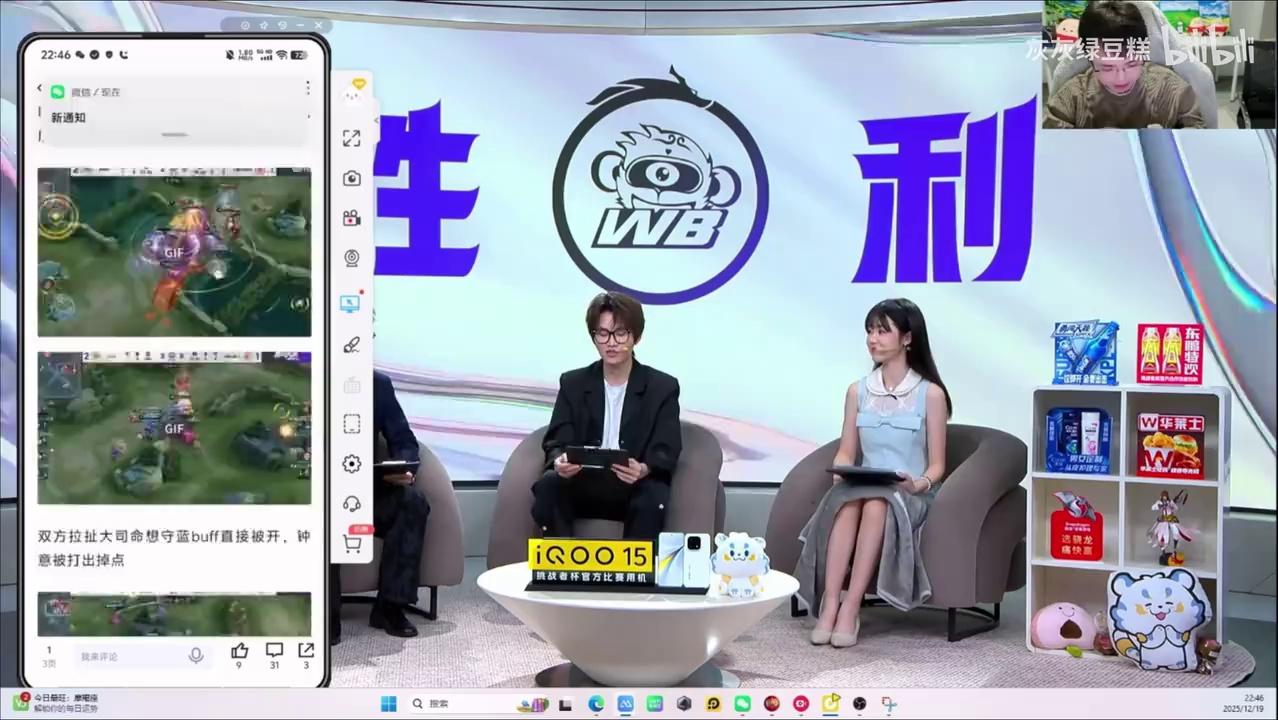
Task: Take a screenshot with the camera icon
Action: coord(351,178)
